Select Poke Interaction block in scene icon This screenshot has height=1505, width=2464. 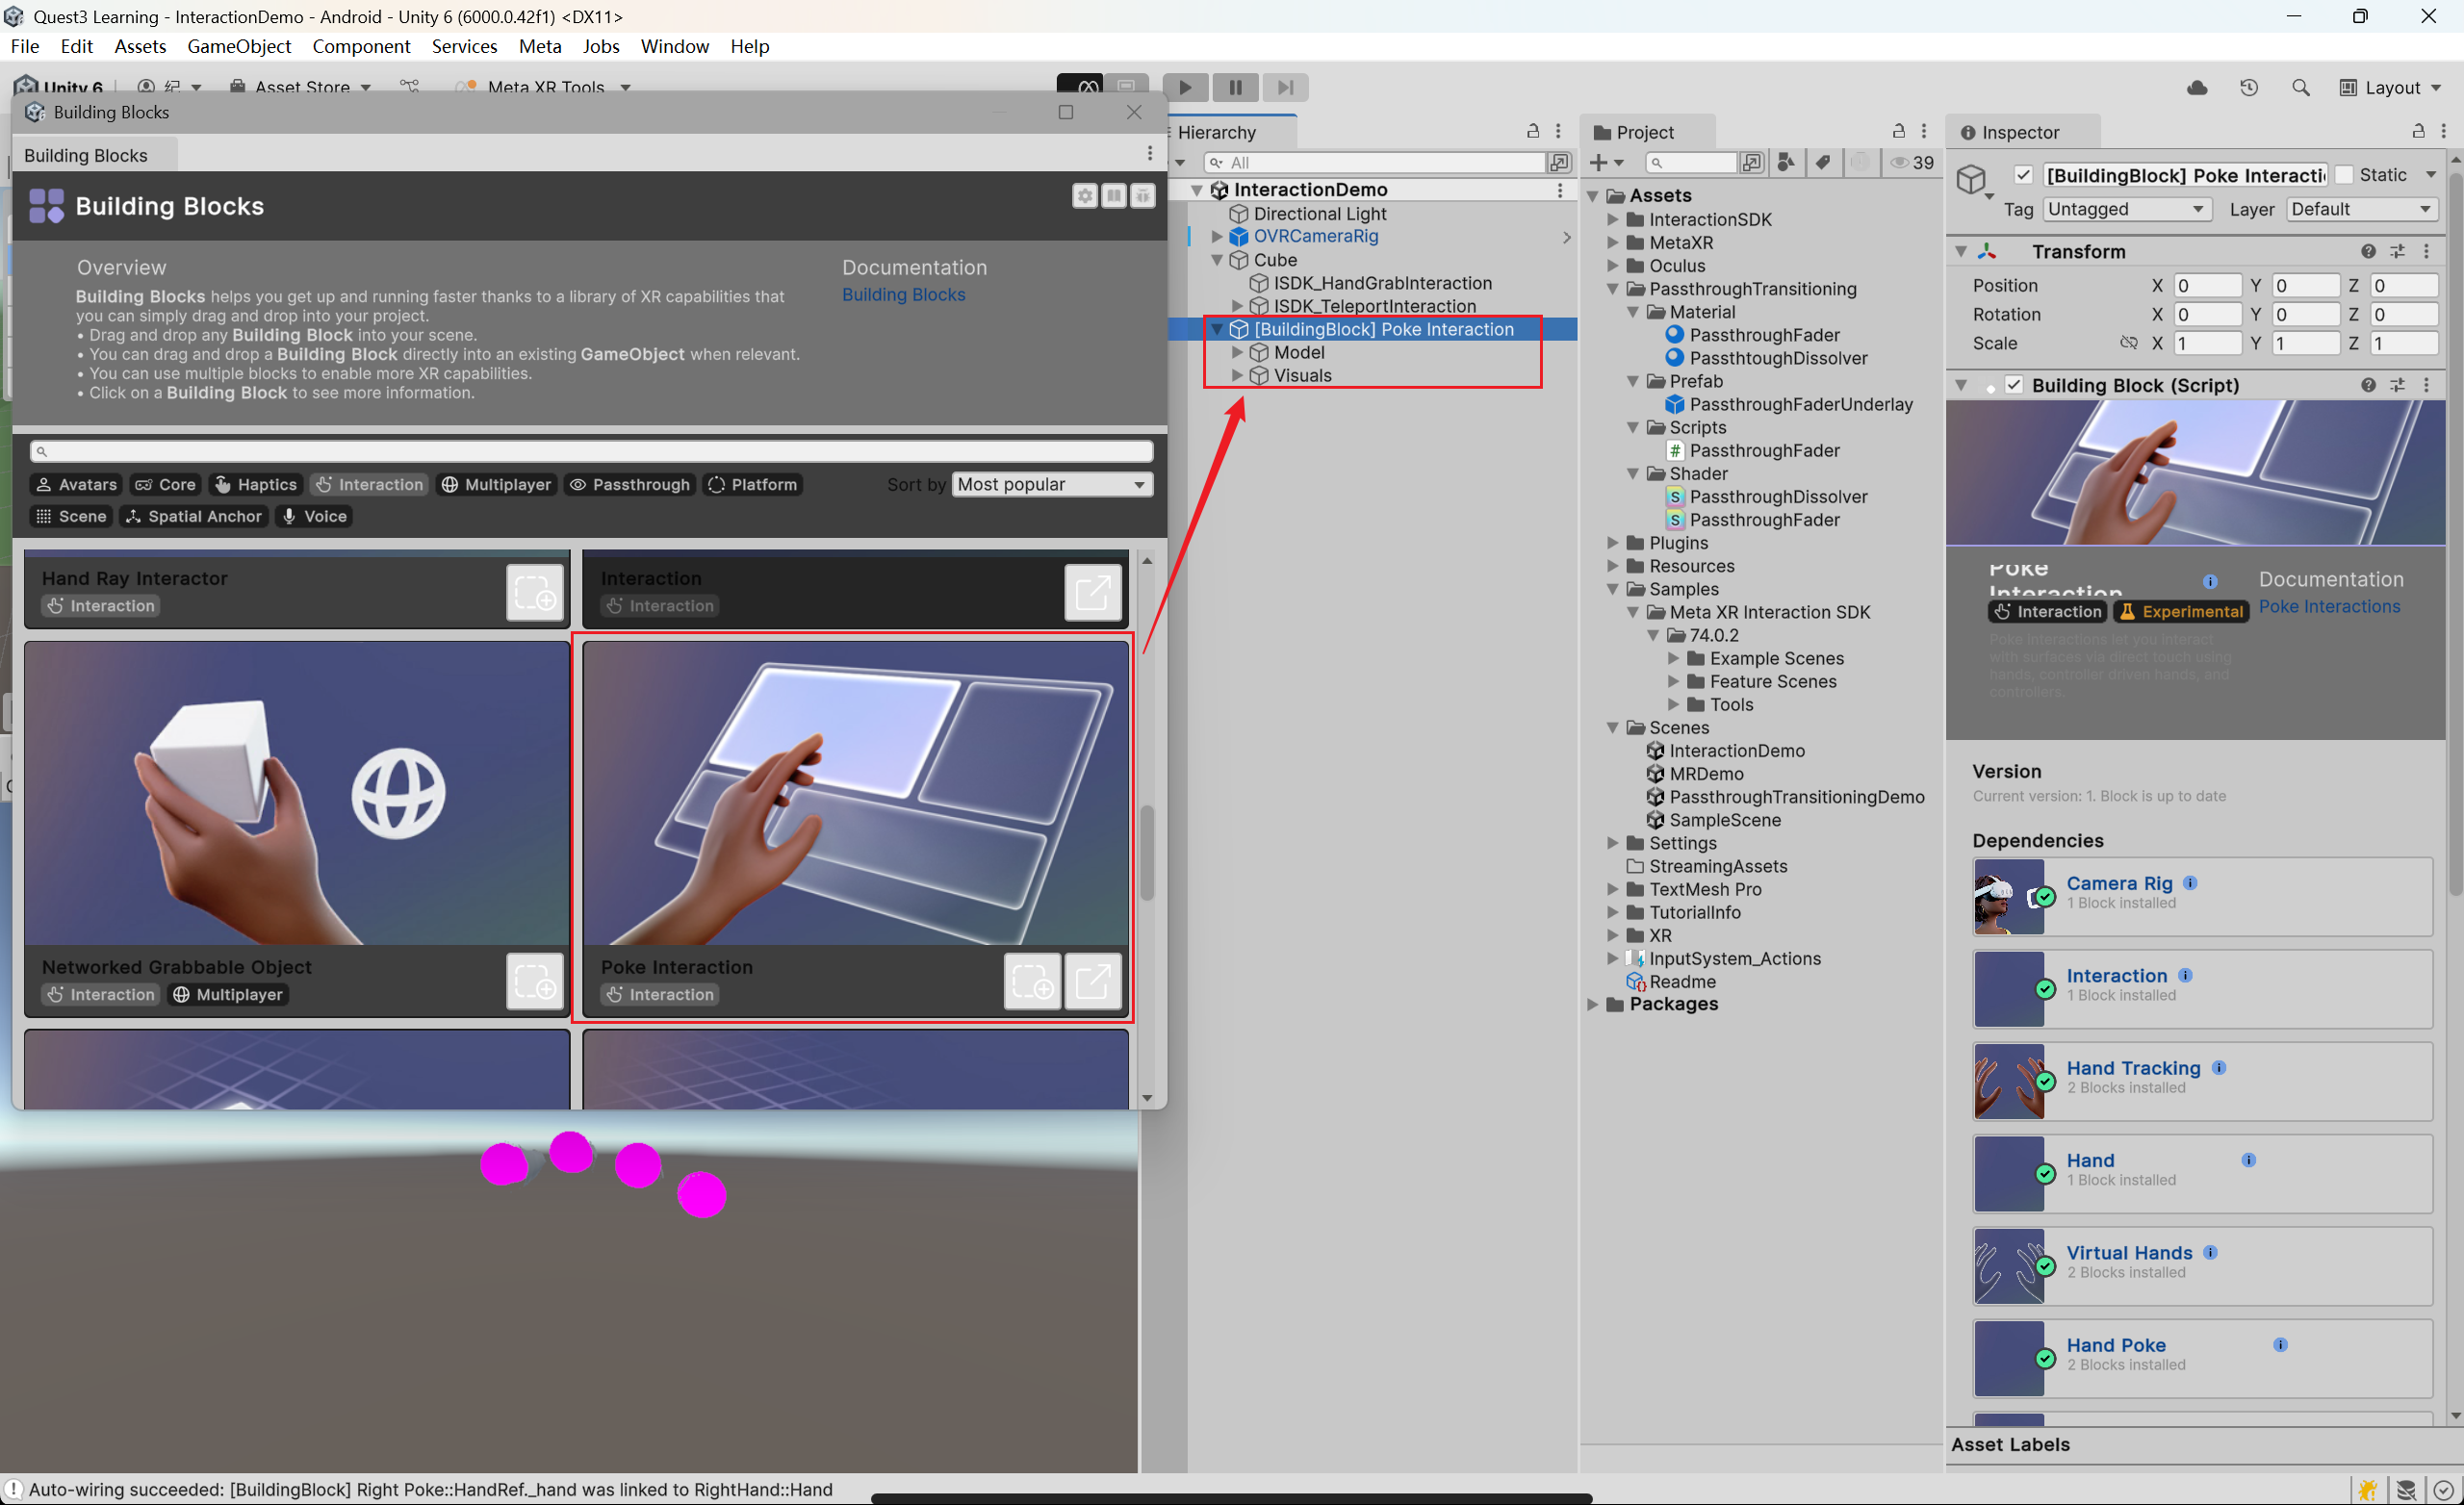coord(1093,981)
